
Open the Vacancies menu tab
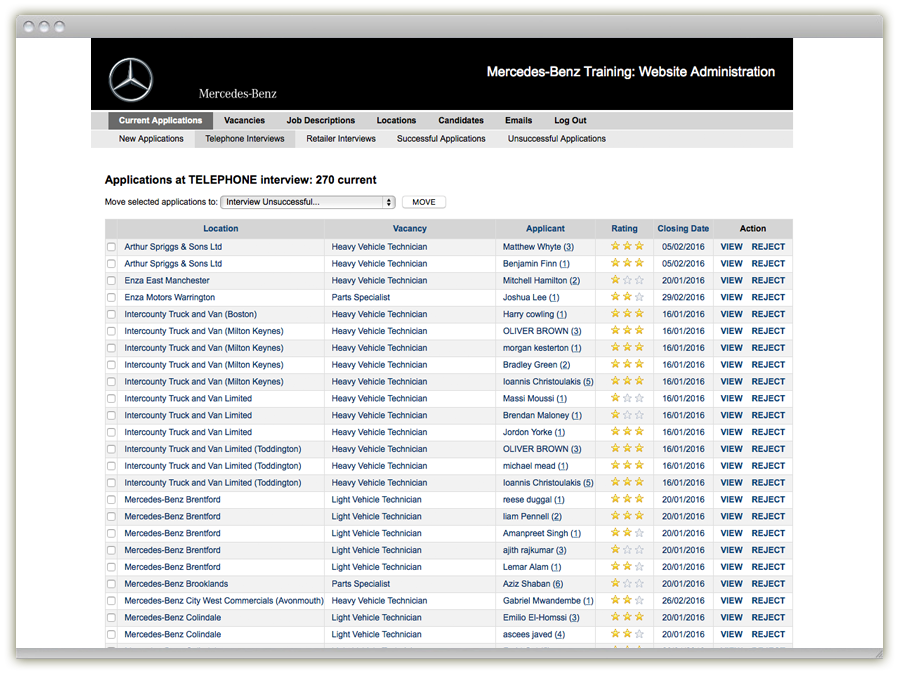click(x=244, y=121)
